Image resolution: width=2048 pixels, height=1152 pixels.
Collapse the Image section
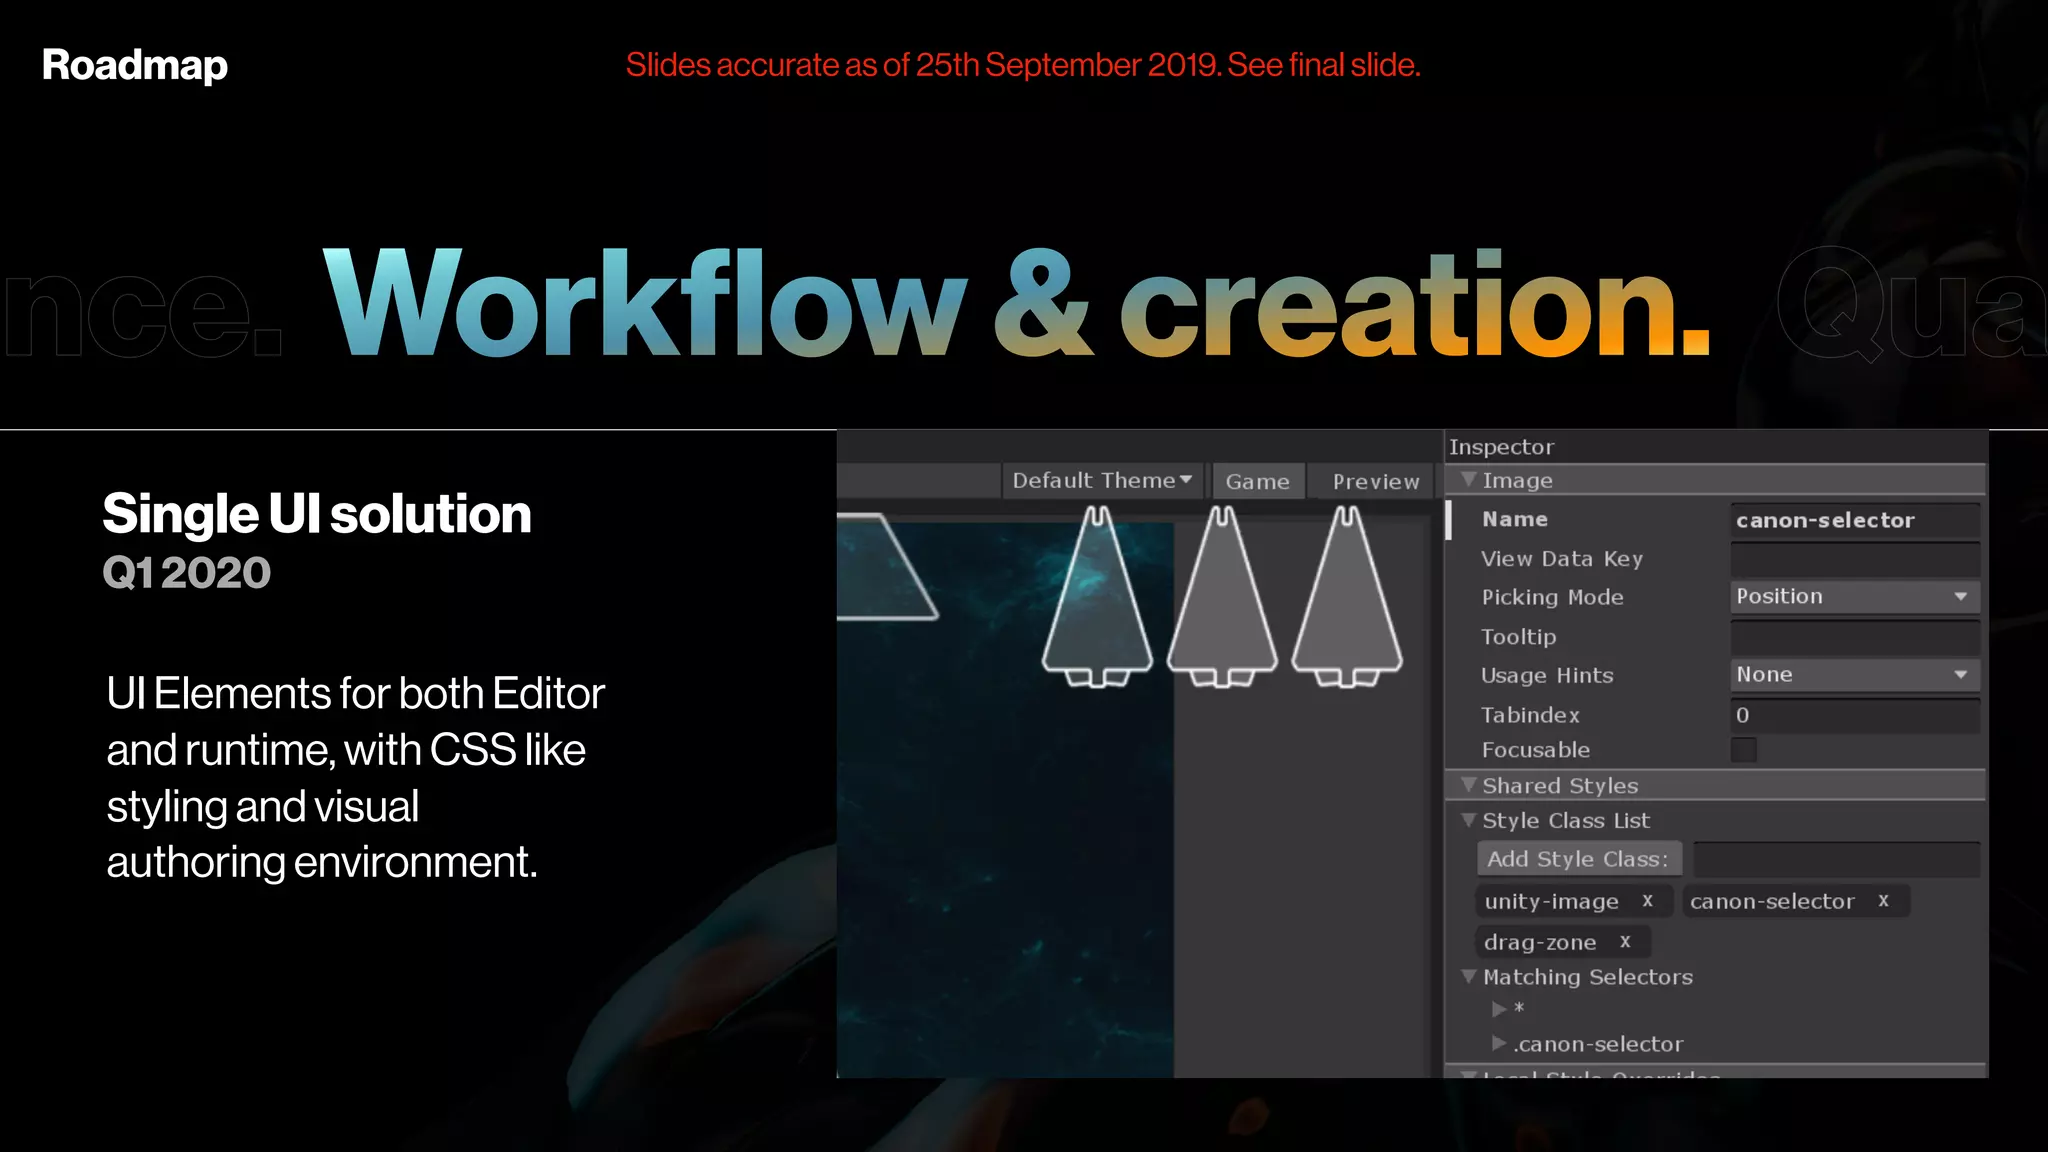pyautogui.click(x=1468, y=480)
